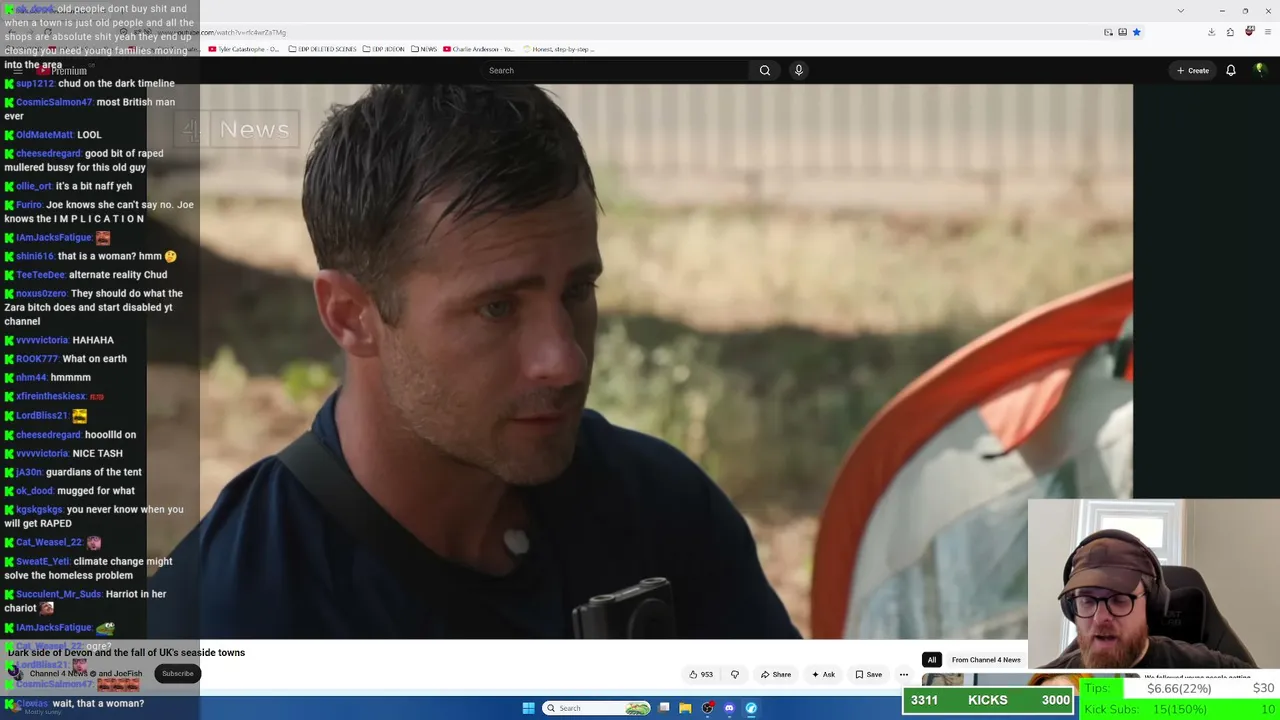Open the Ask button under the video

[x=824, y=674]
